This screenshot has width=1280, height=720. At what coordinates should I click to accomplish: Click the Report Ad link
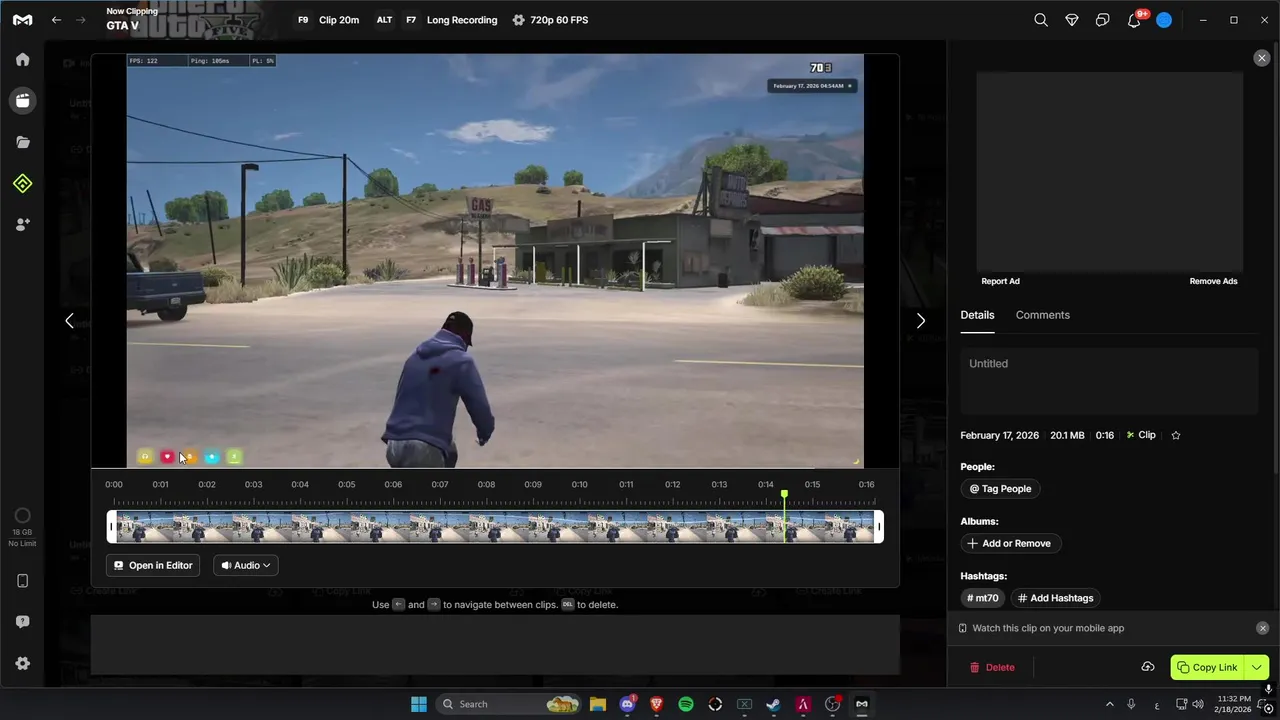click(x=1000, y=281)
